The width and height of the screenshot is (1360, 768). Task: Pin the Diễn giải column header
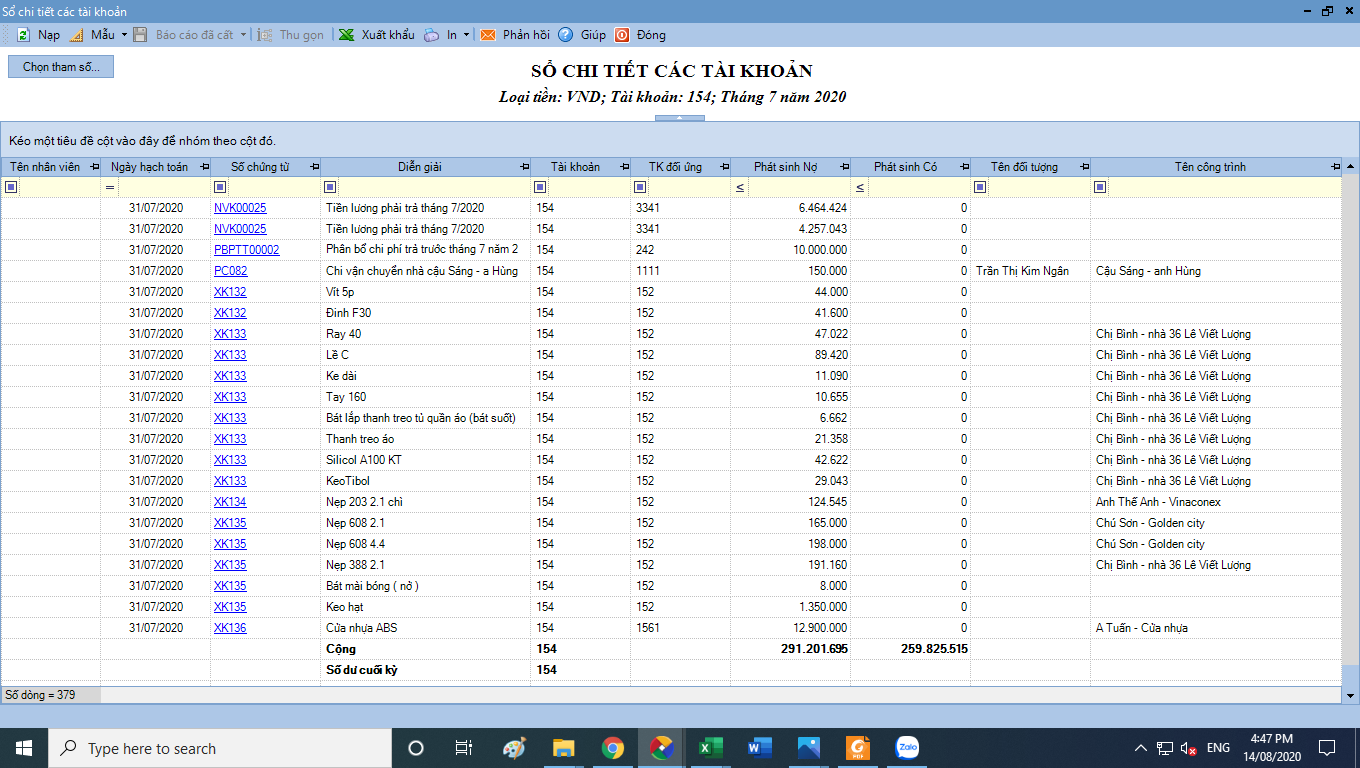(x=524, y=167)
